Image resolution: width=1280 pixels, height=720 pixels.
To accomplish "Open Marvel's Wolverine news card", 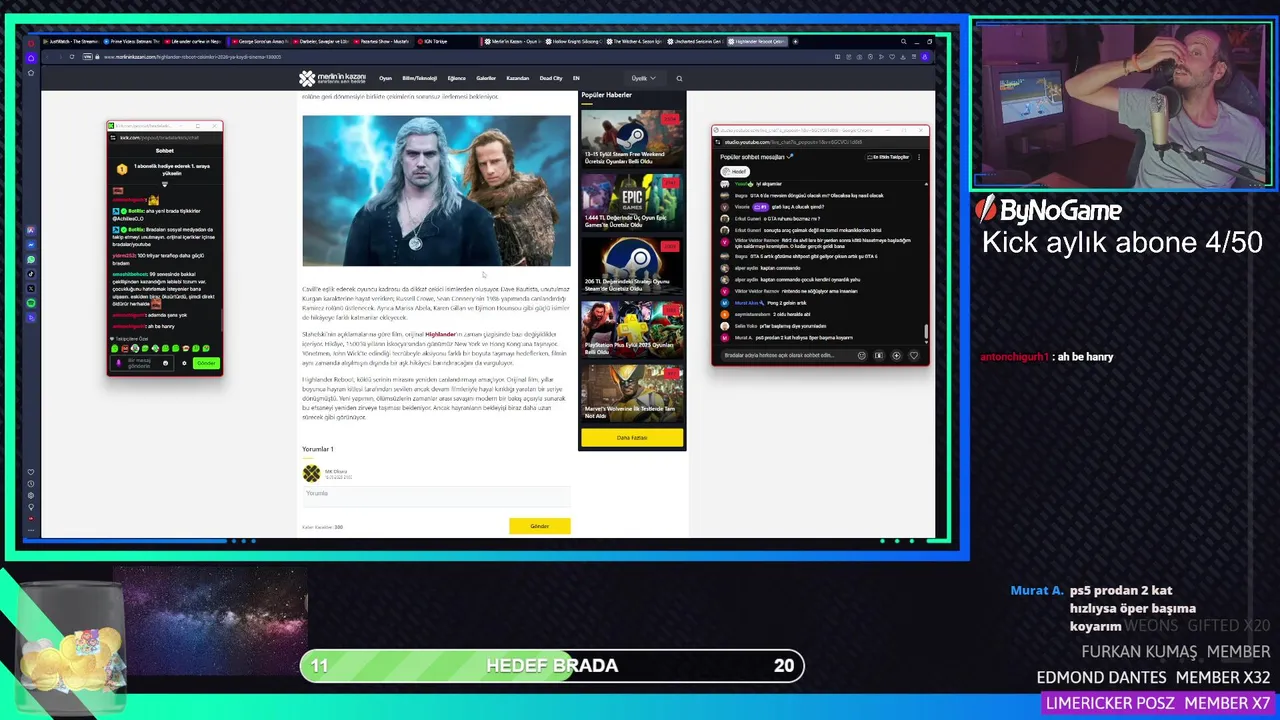I will (632, 393).
